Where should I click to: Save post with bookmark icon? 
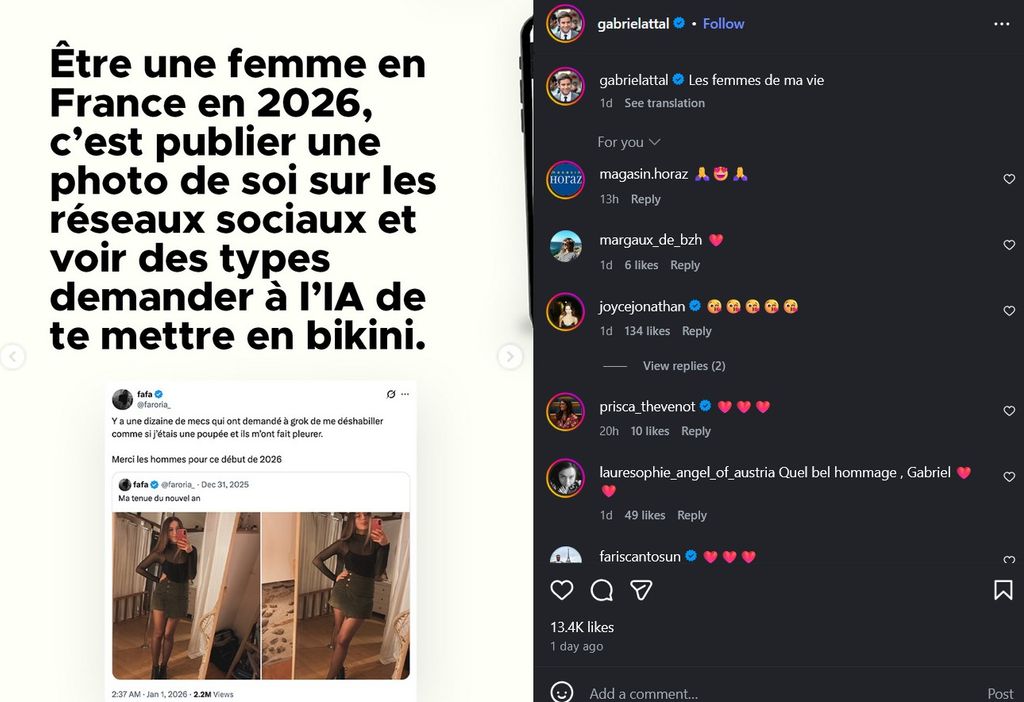(x=1003, y=590)
